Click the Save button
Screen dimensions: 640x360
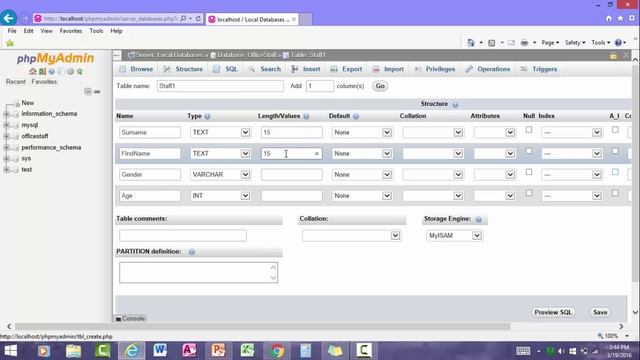pos(600,312)
